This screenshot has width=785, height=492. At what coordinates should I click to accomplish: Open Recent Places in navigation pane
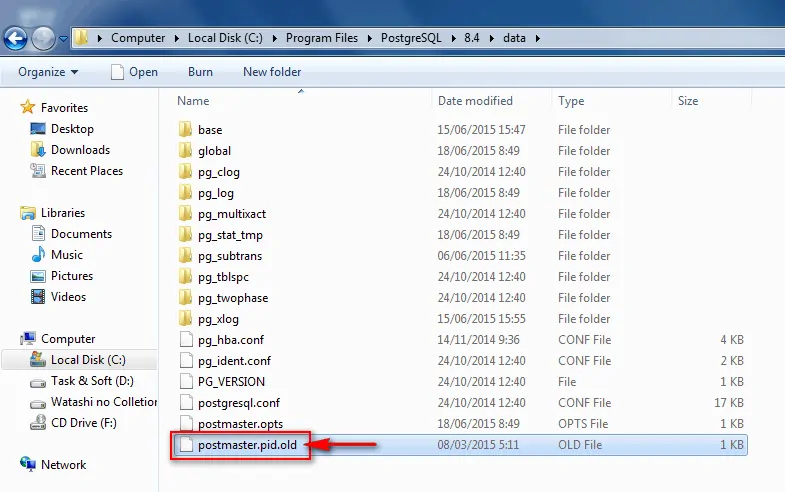tap(87, 171)
